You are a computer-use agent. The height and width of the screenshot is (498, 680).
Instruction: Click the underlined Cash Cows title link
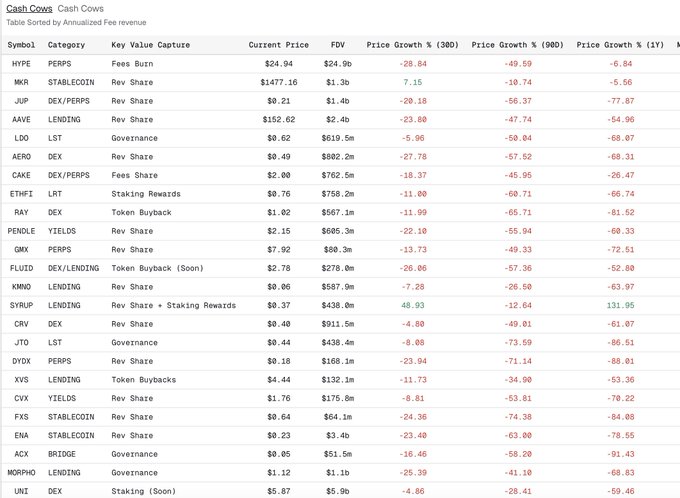tap(29, 8)
